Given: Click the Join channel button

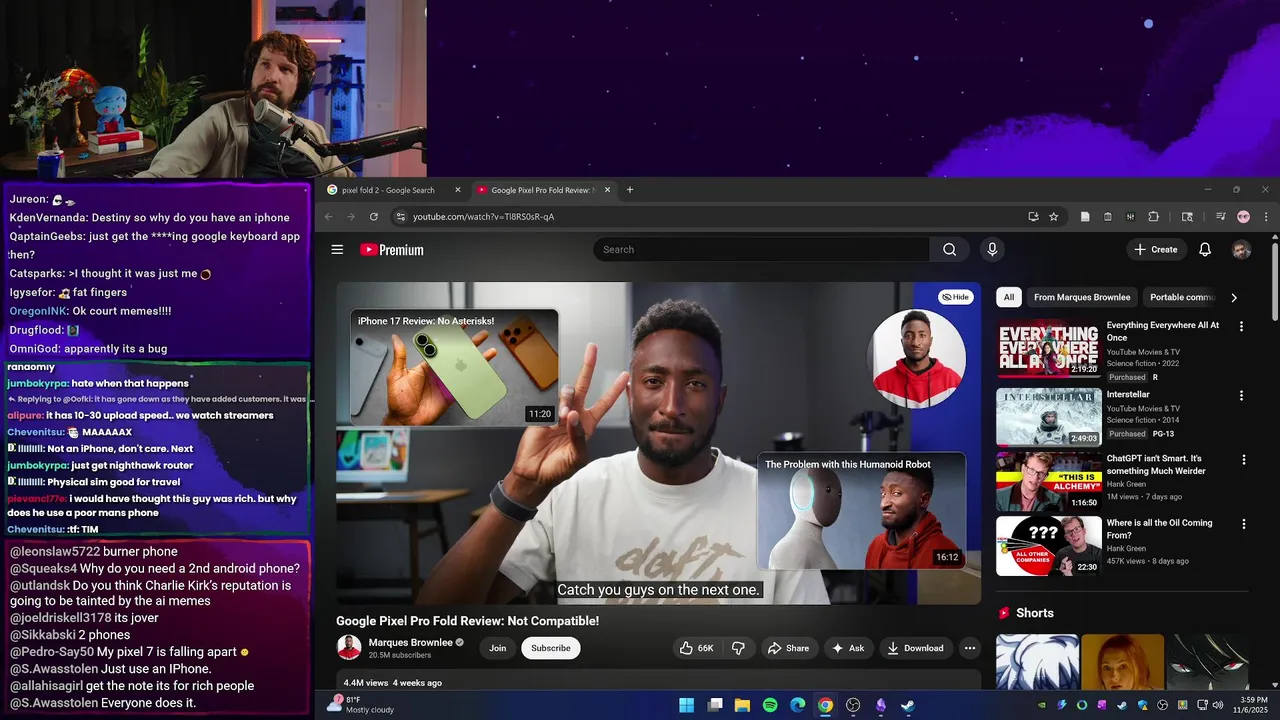Looking at the screenshot, I should coord(497,648).
